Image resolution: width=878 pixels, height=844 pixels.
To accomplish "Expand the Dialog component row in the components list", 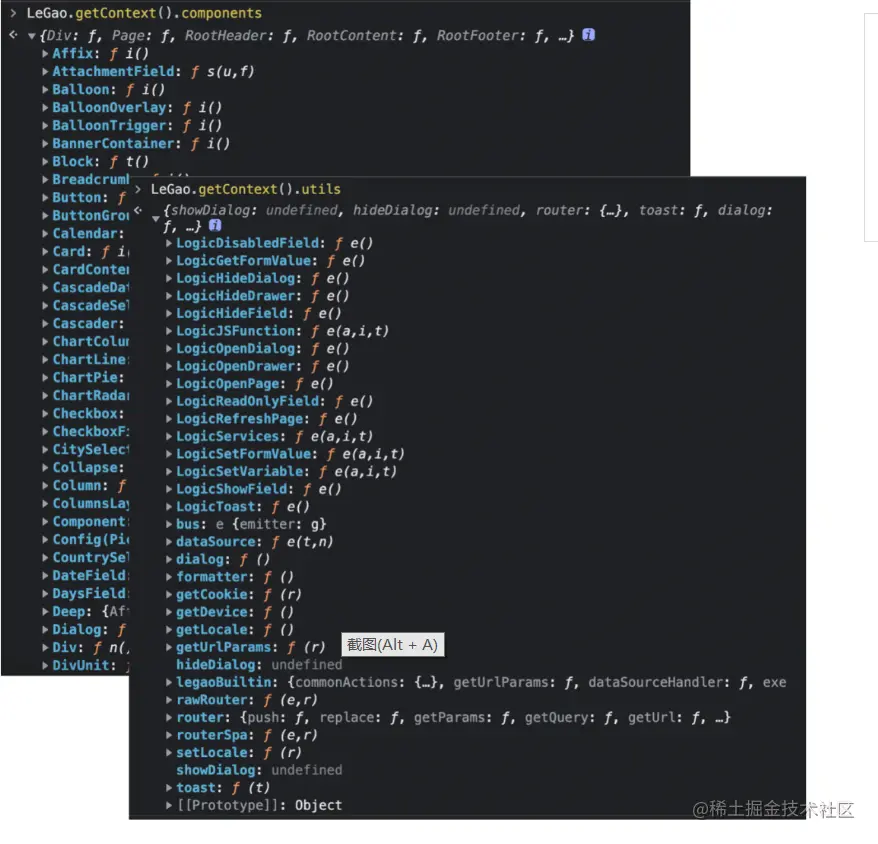I will [x=45, y=629].
